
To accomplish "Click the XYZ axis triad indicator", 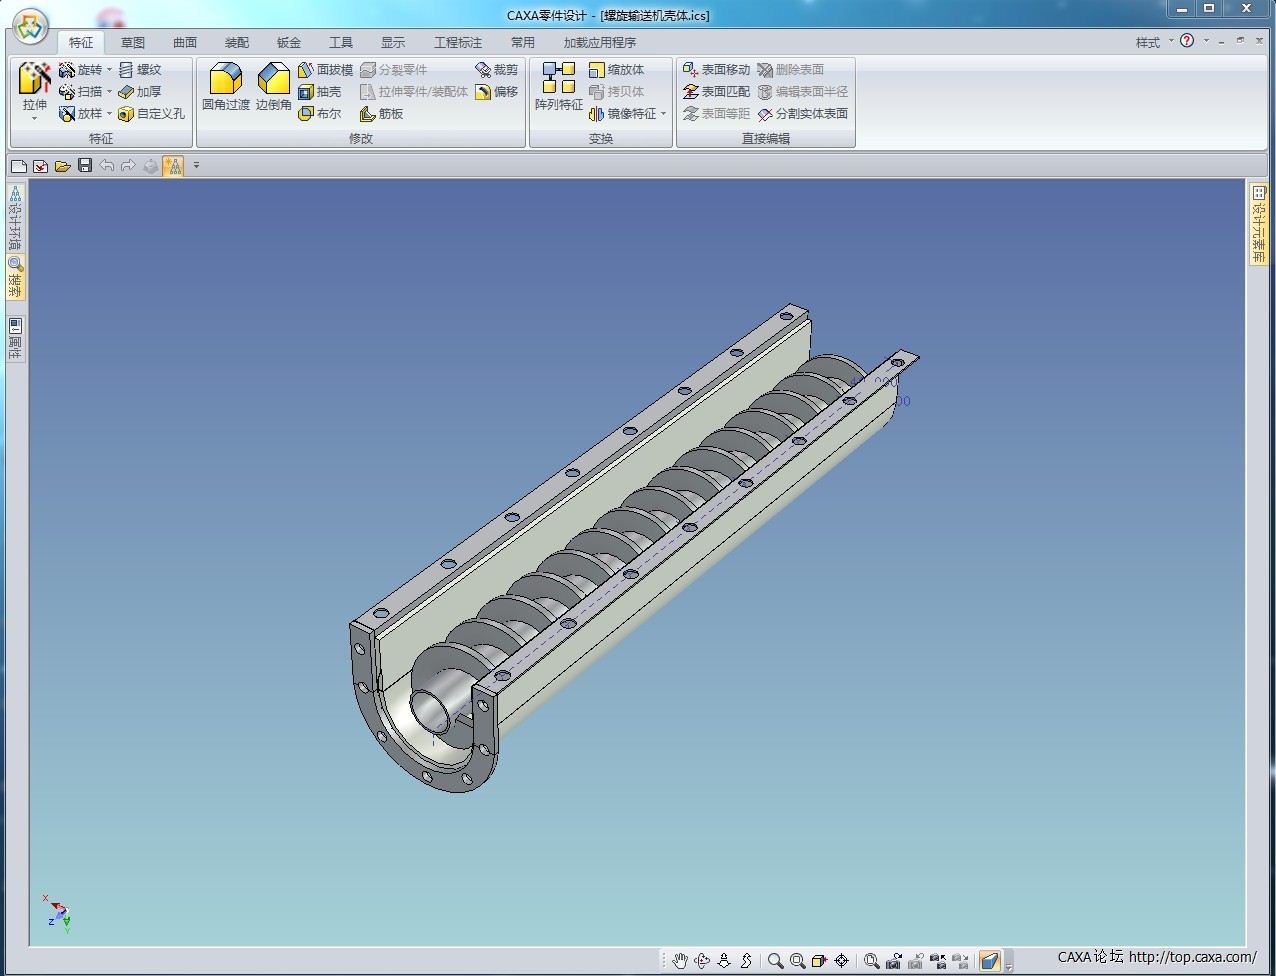I will click(56, 913).
